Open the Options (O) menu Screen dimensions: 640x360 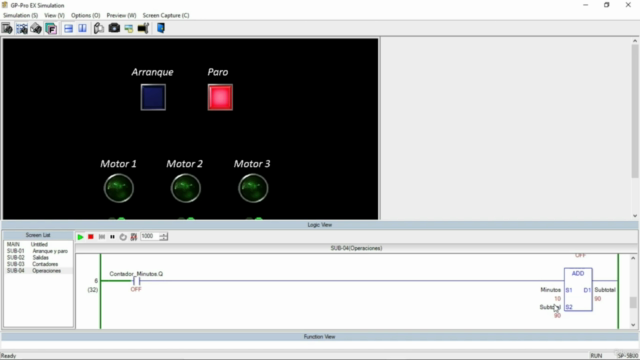85,16
